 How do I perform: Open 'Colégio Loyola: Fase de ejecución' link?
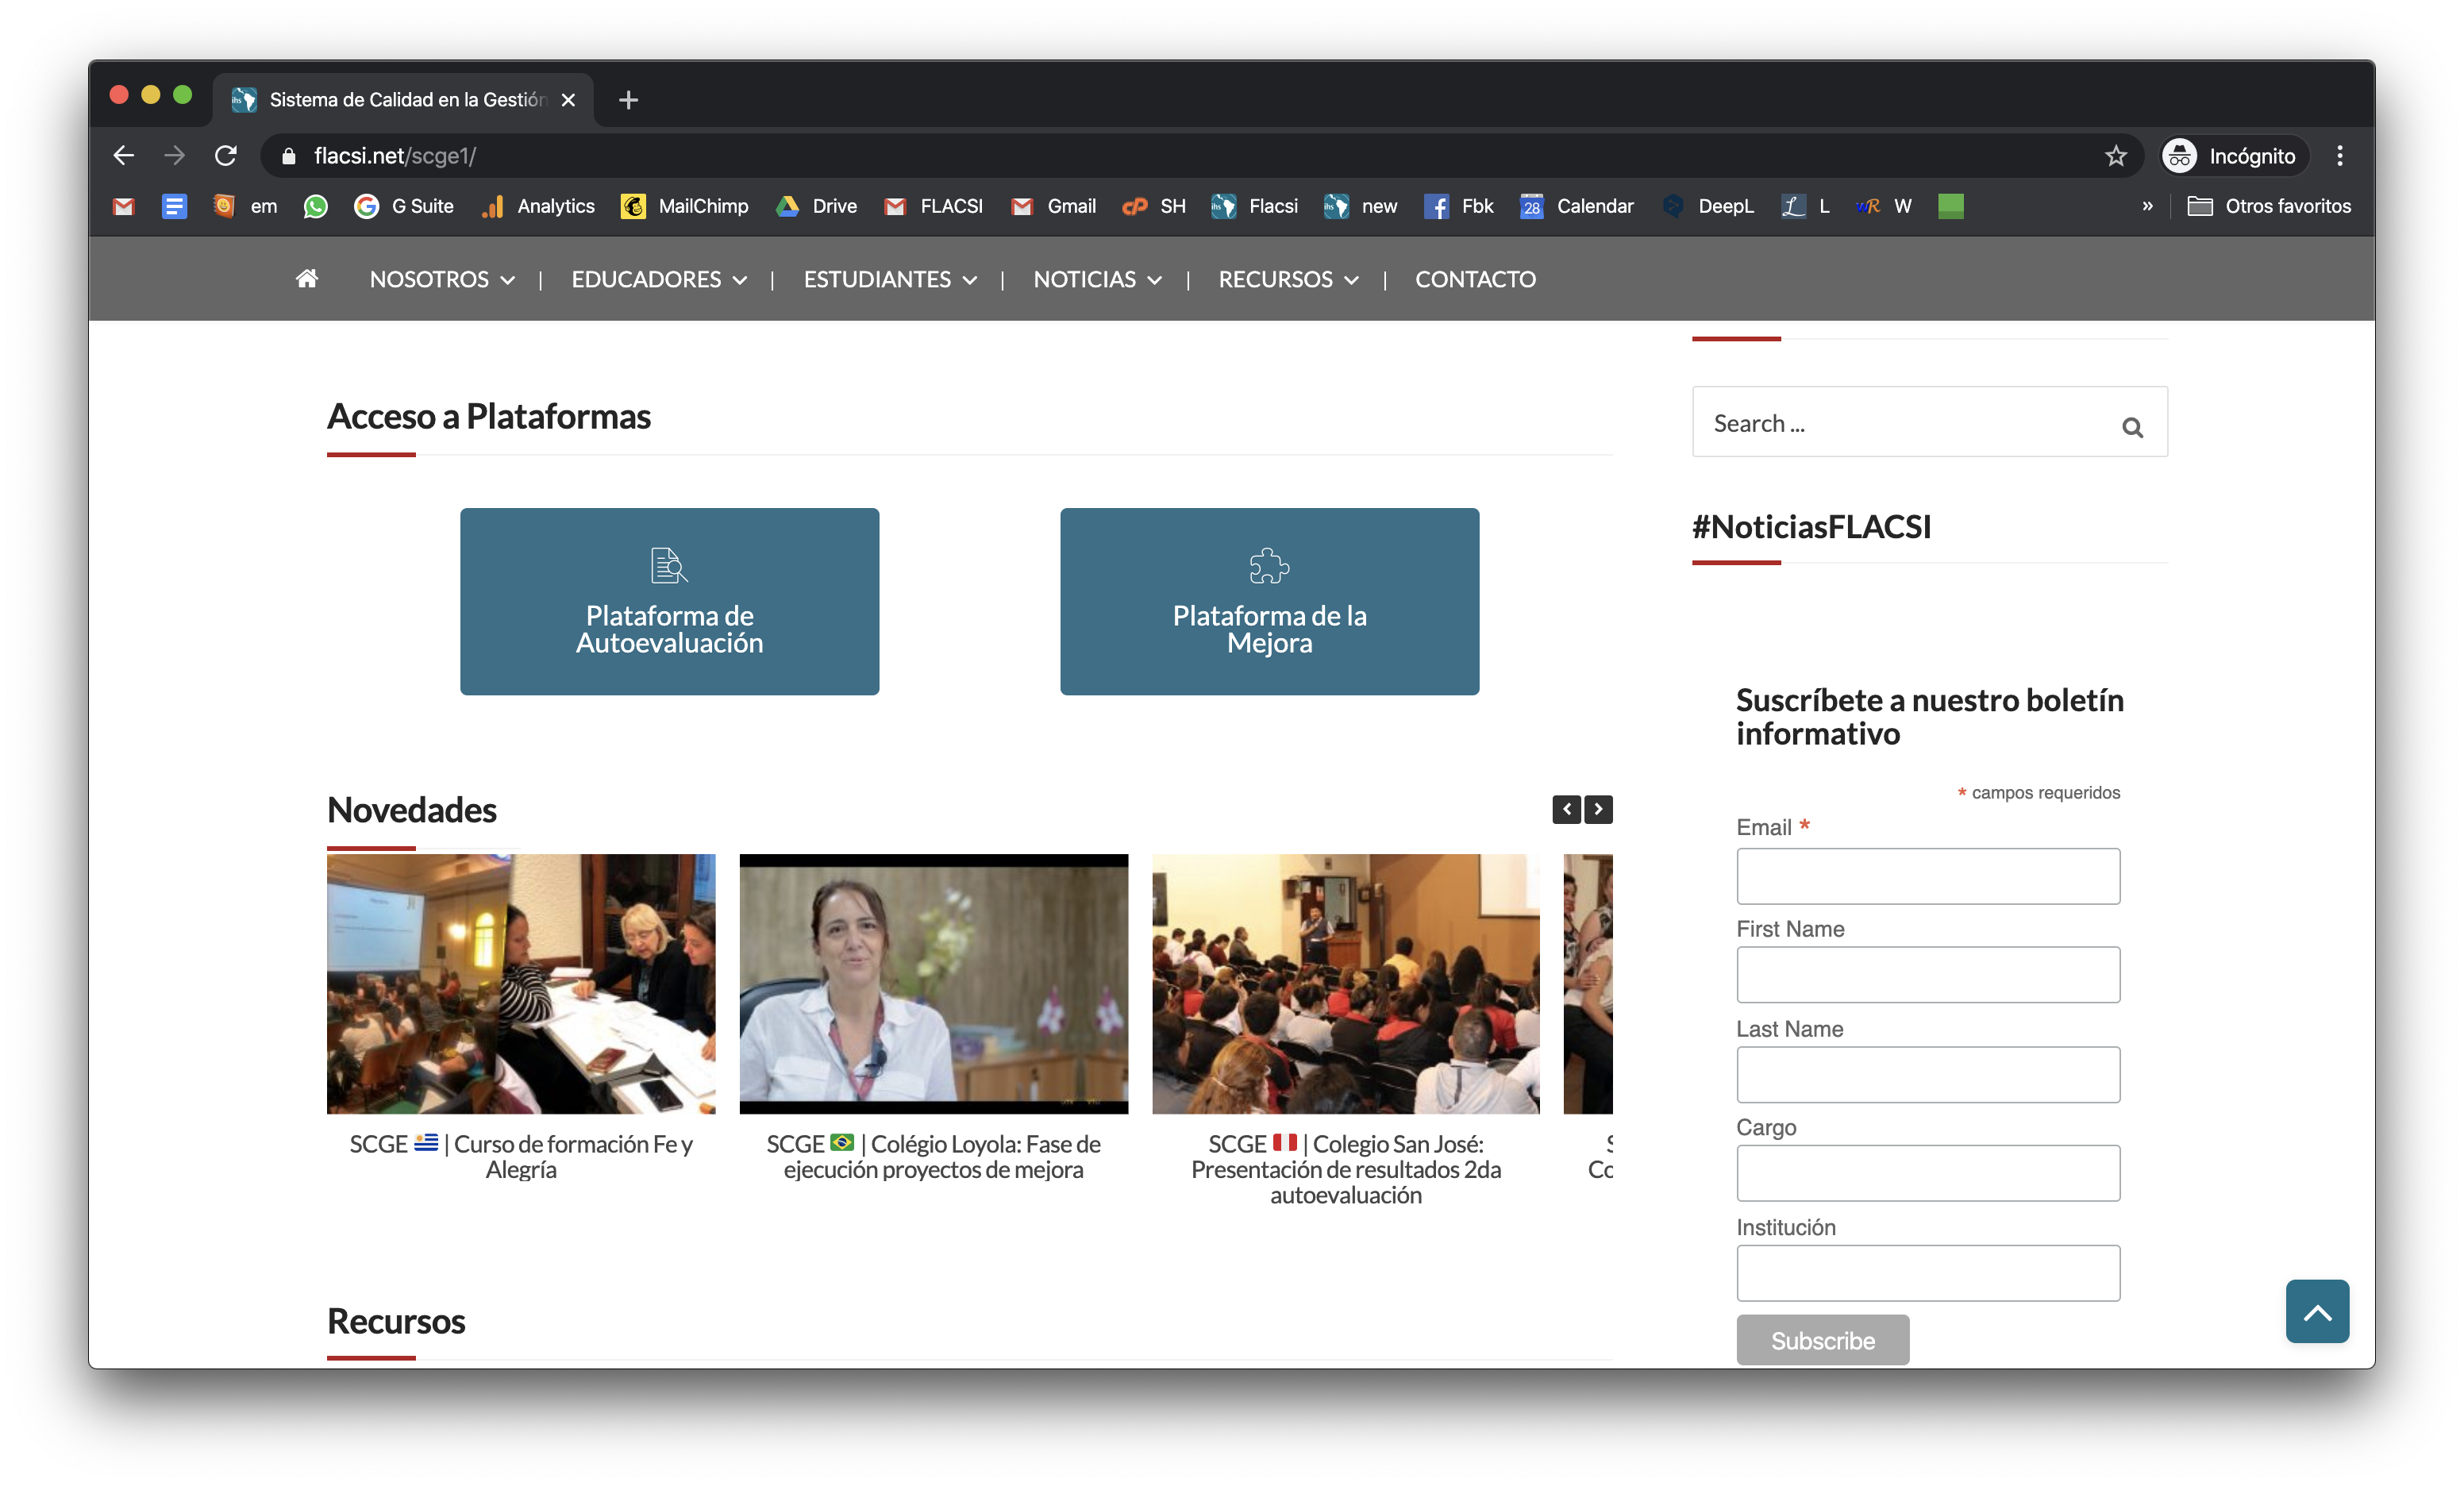pos(933,1157)
